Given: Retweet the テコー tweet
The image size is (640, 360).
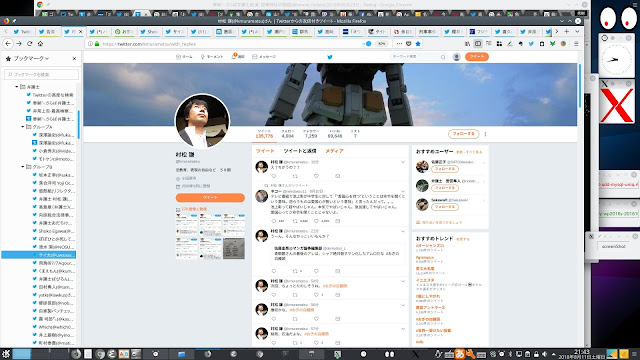Looking at the screenshot, I should point(295,221).
